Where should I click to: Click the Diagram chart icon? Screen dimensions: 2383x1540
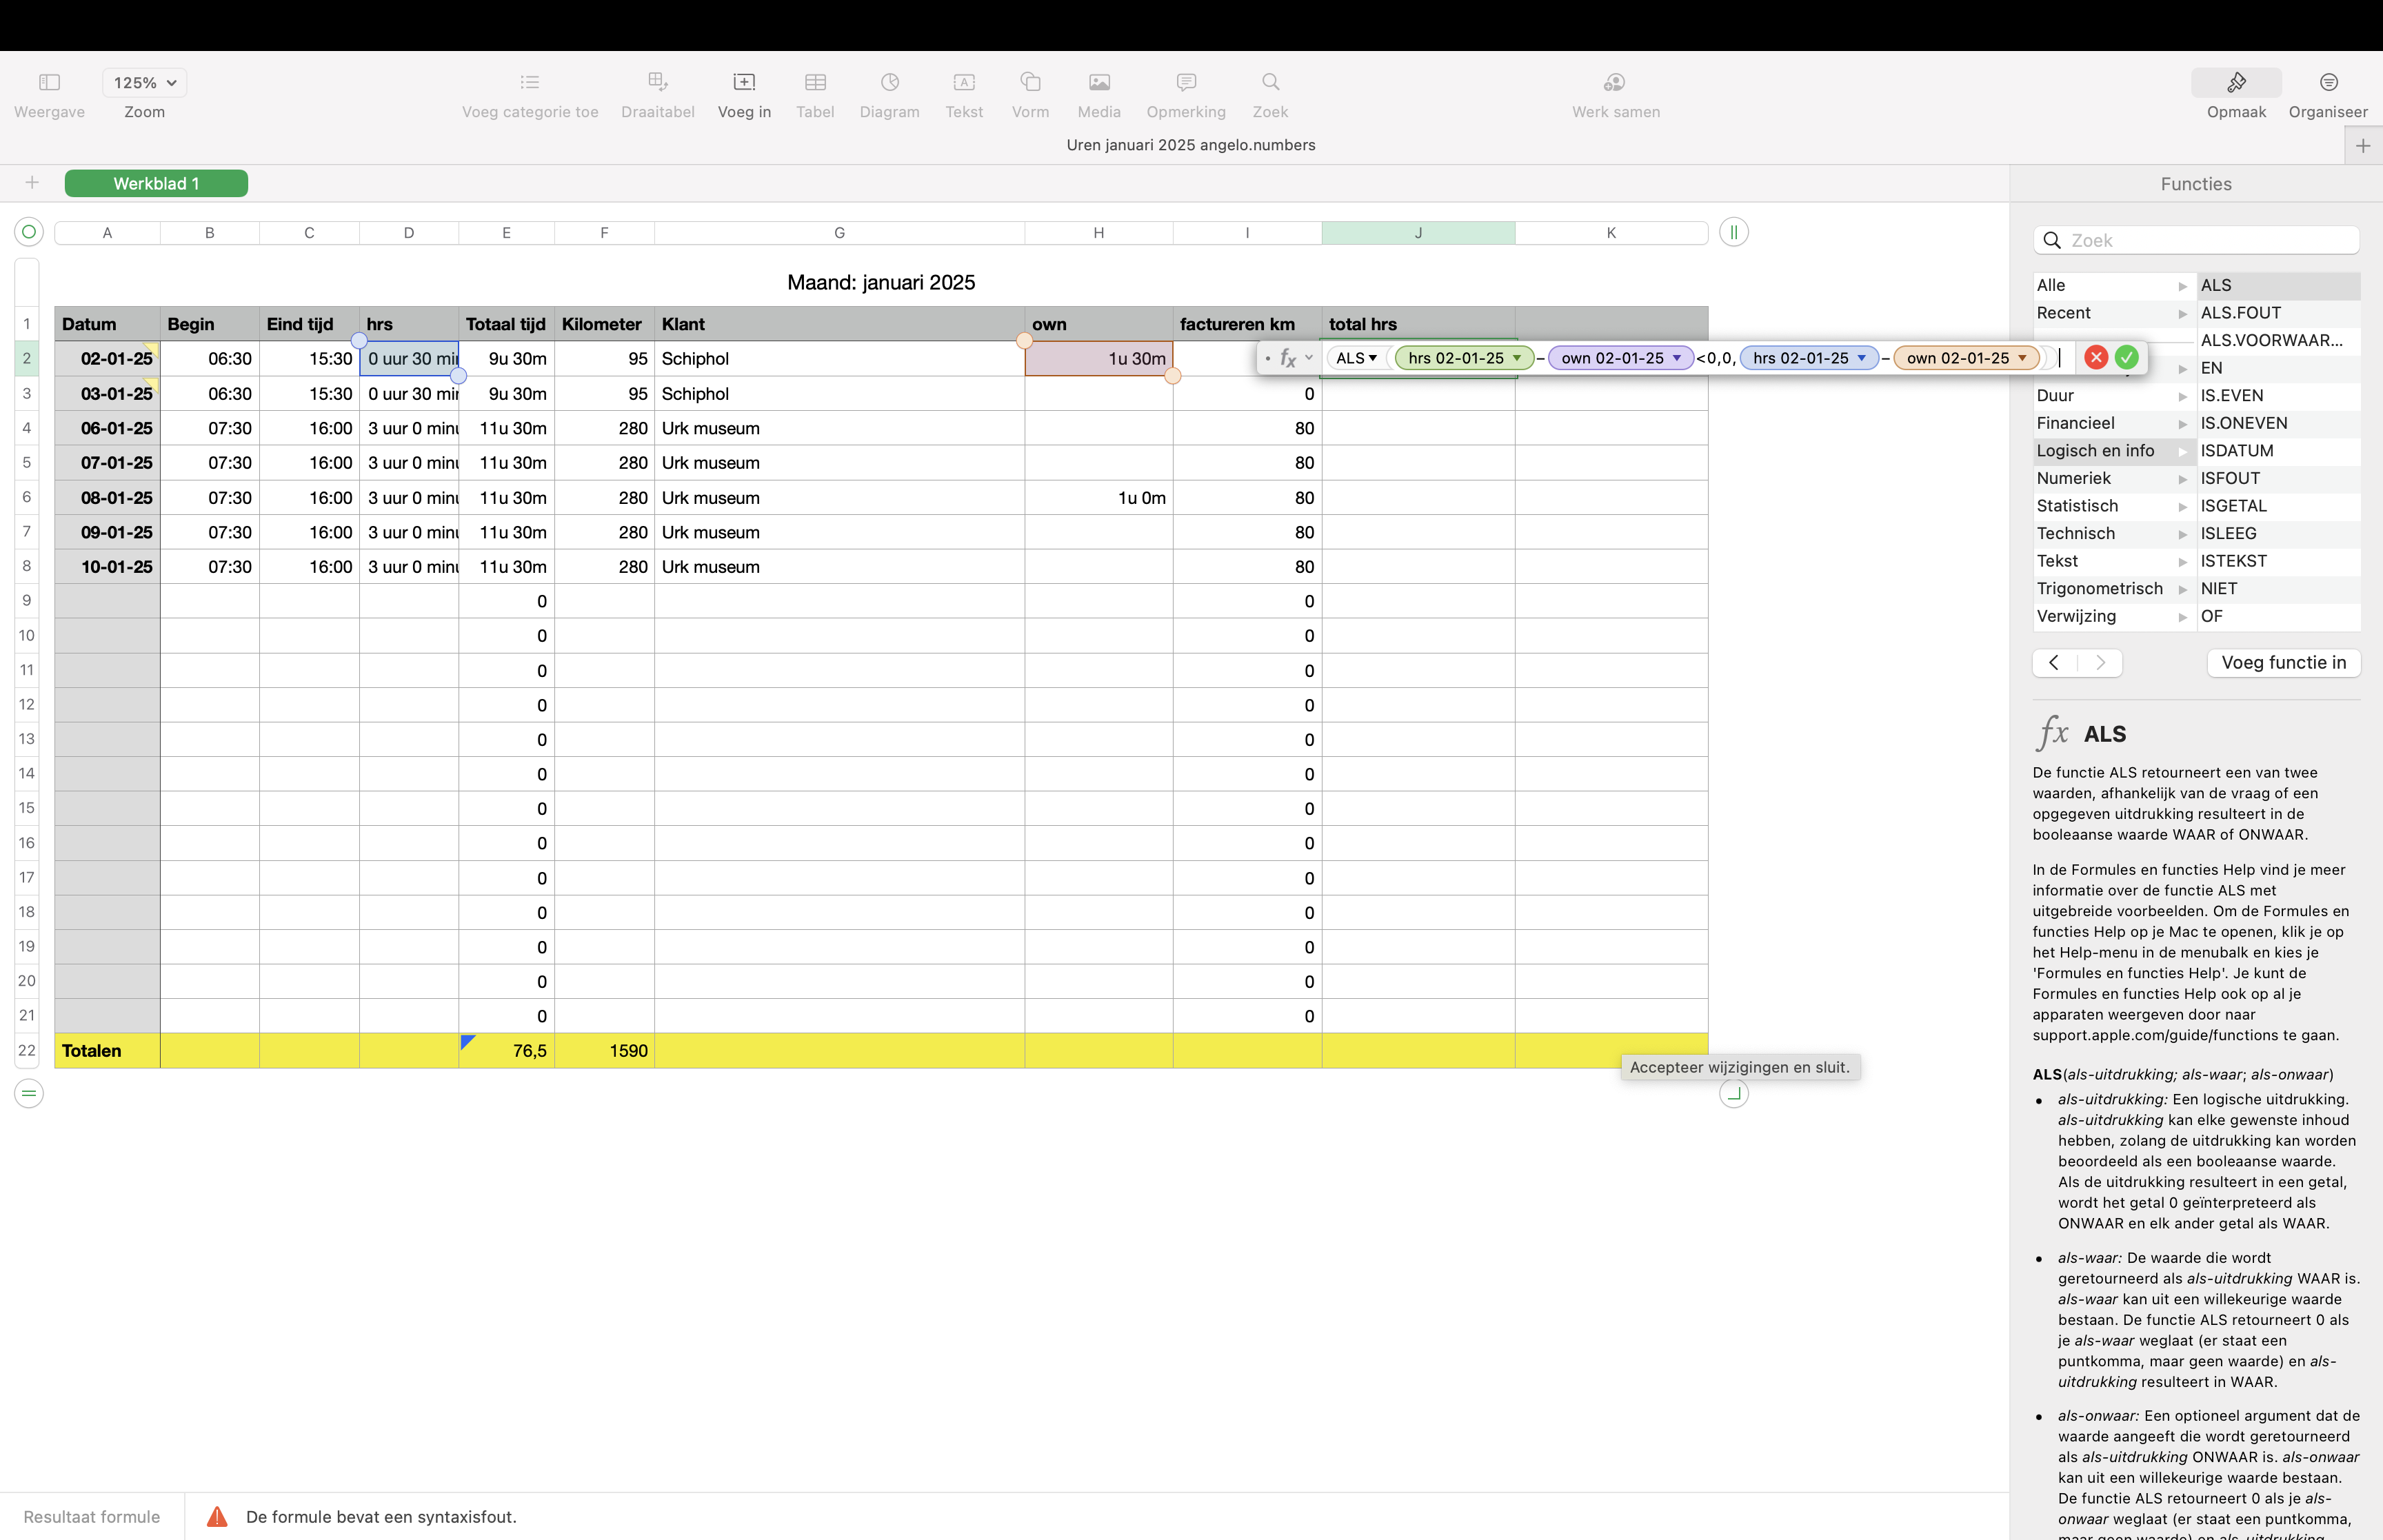(x=889, y=82)
